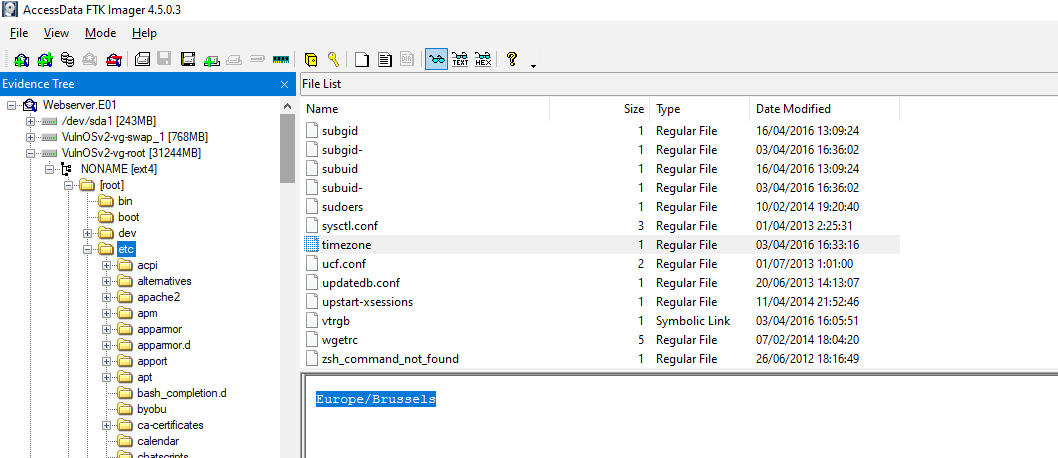Click the Create Disk Image icon
Image resolution: width=1058 pixels, height=458 pixels.
click(x=142, y=60)
